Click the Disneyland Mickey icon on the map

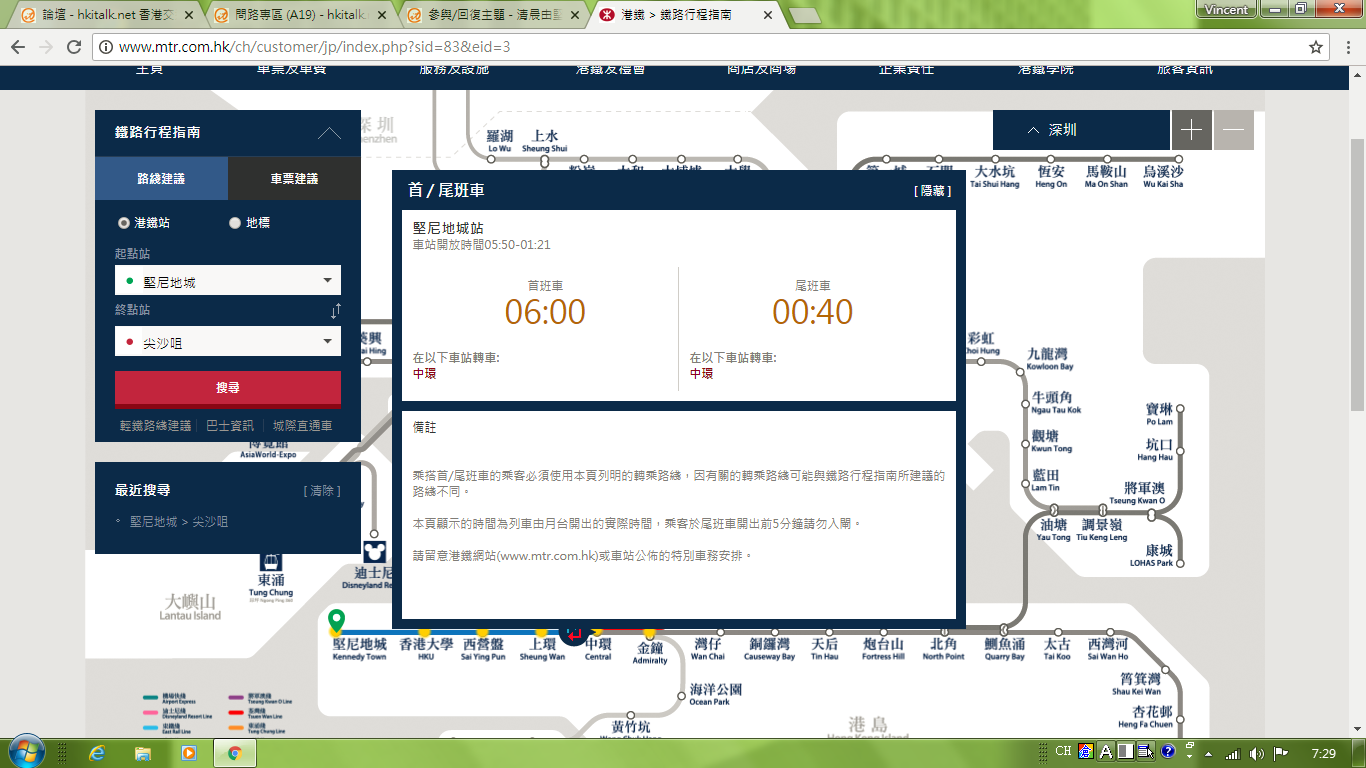point(373,551)
